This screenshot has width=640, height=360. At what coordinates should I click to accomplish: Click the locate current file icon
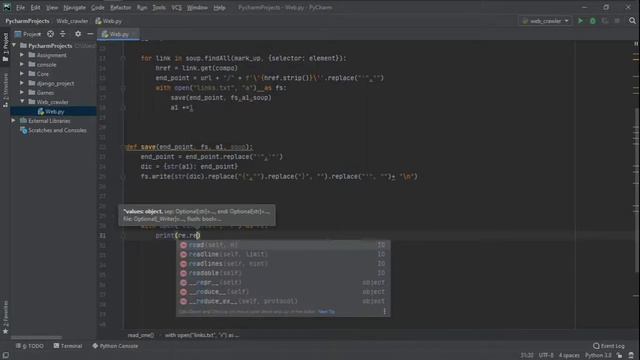tap(50, 34)
